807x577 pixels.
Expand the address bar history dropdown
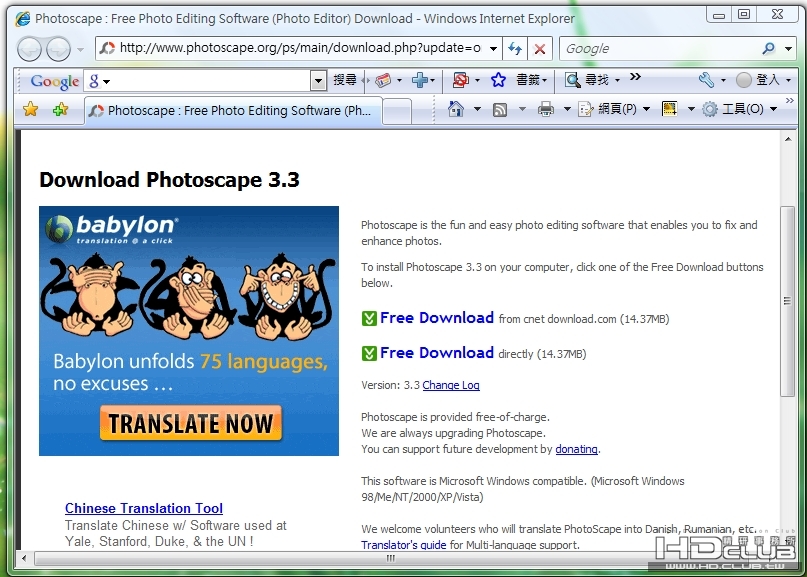494,48
